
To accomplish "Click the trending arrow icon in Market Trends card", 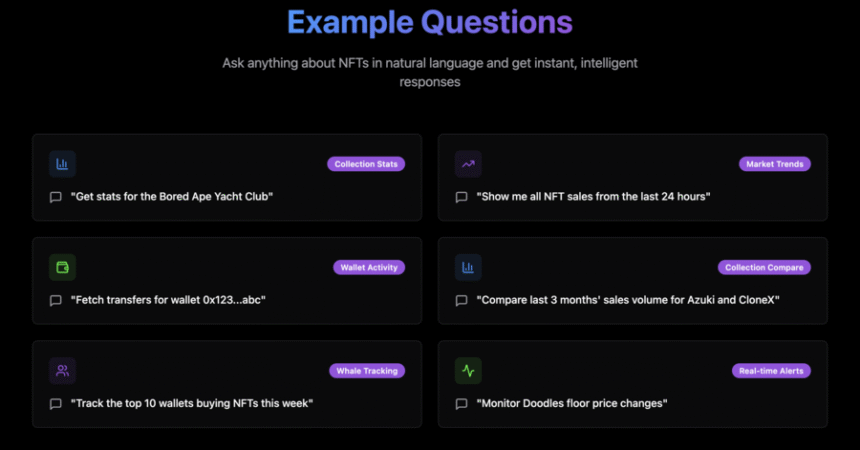I will (468, 164).
